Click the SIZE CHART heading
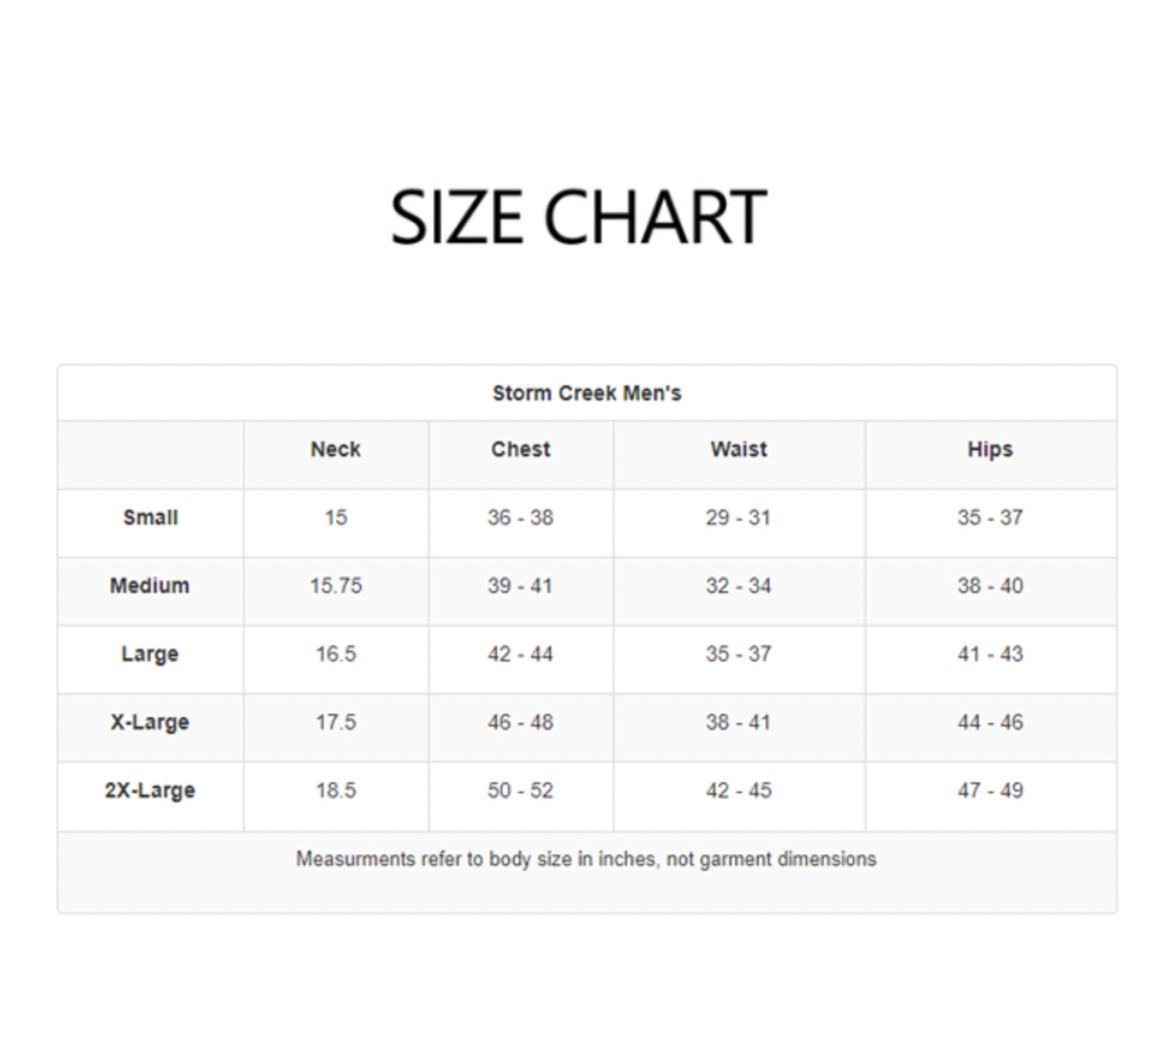 578,217
